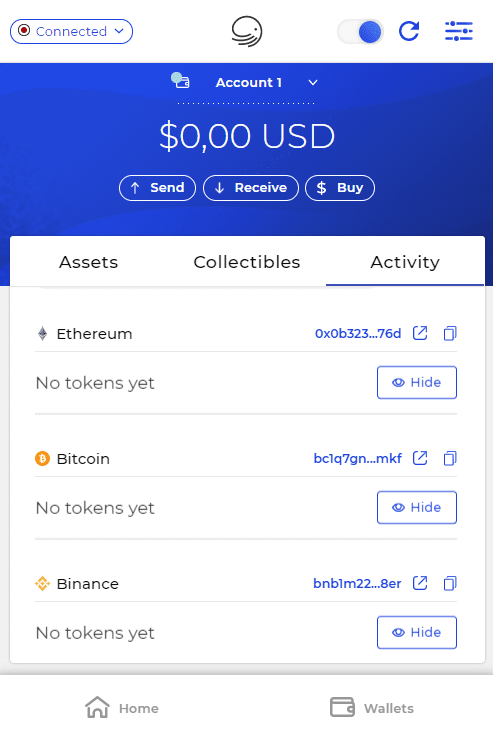The height and width of the screenshot is (734, 493).
Task: Open Binance address in external explorer
Action: pos(420,583)
